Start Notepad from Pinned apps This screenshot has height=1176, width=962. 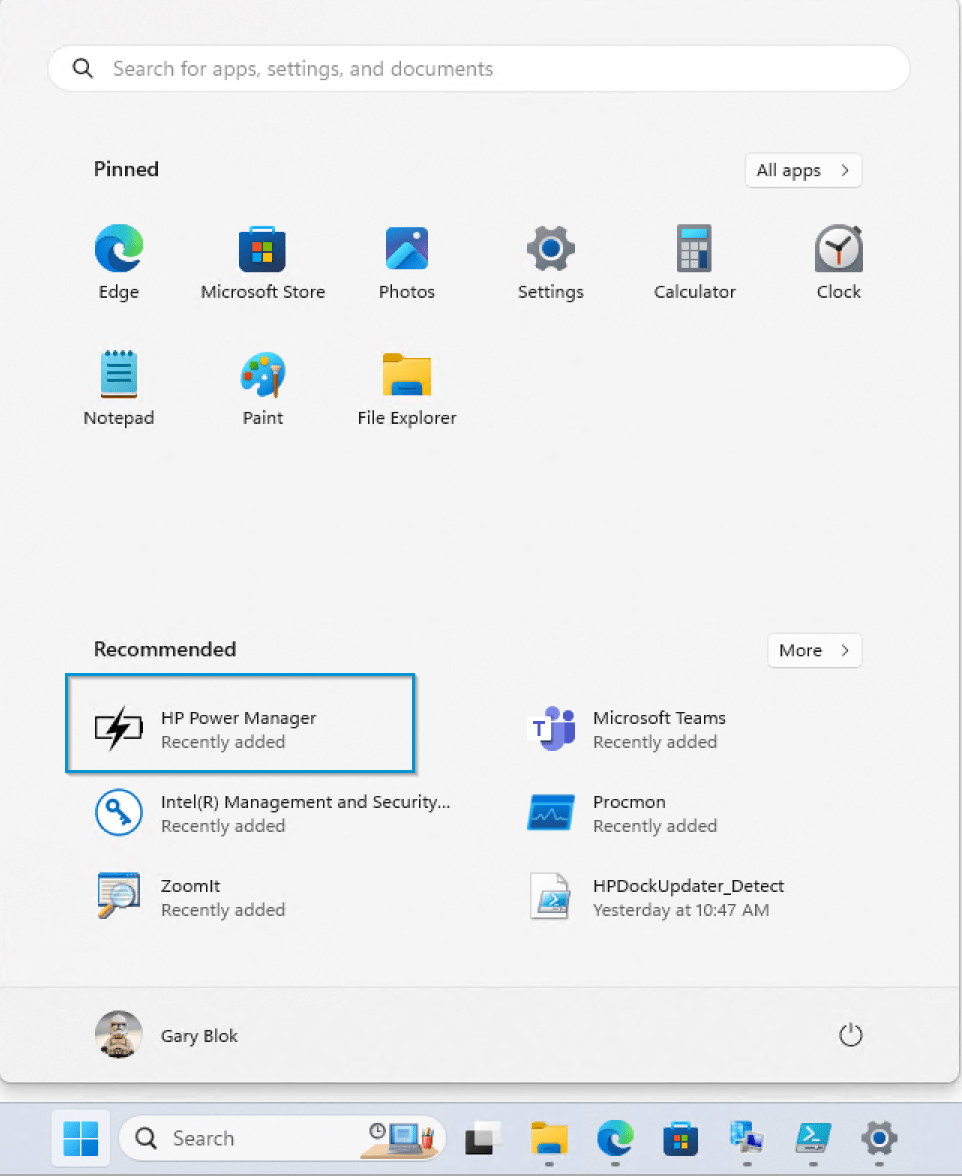pos(118,385)
